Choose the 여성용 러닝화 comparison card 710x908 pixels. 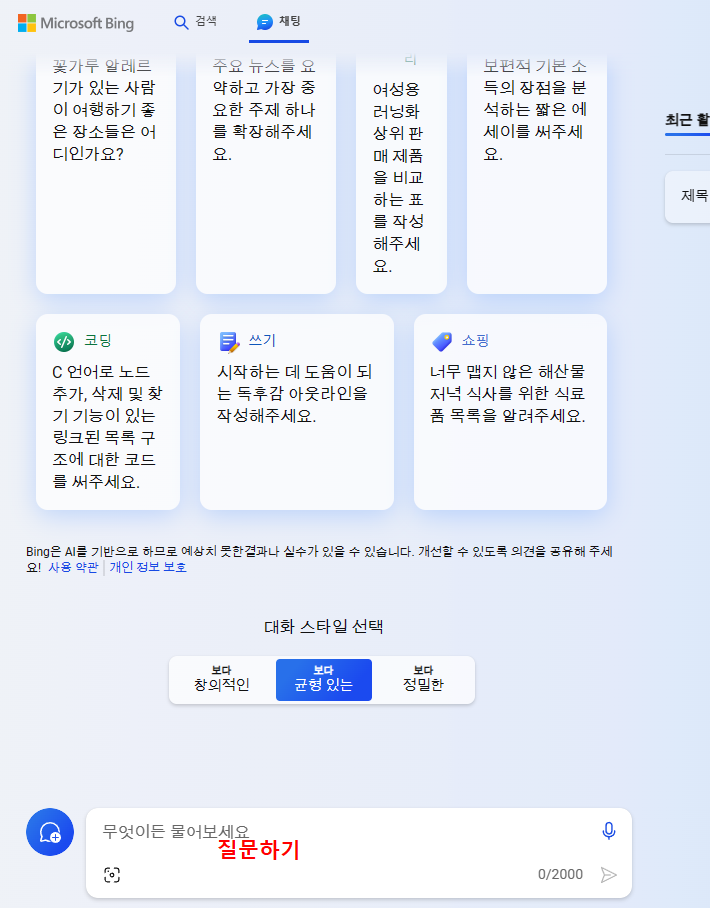401,174
